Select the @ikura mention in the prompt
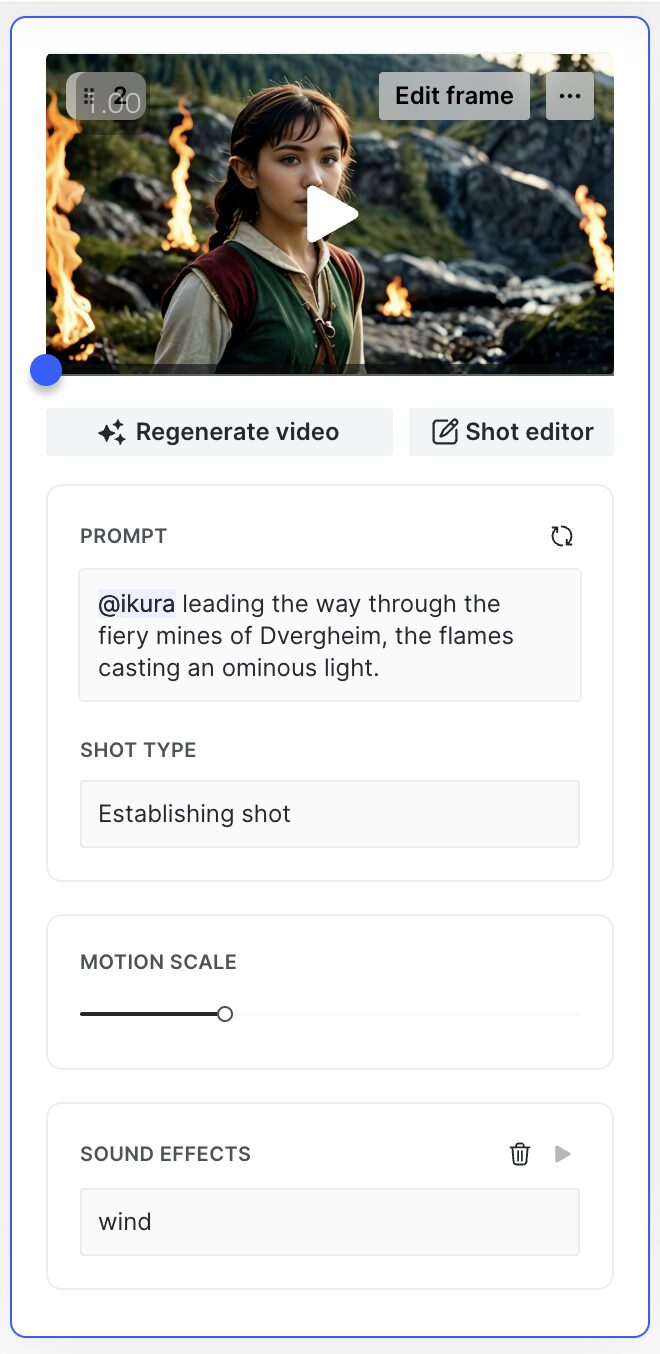The width and height of the screenshot is (660, 1354). click(137, 604)
